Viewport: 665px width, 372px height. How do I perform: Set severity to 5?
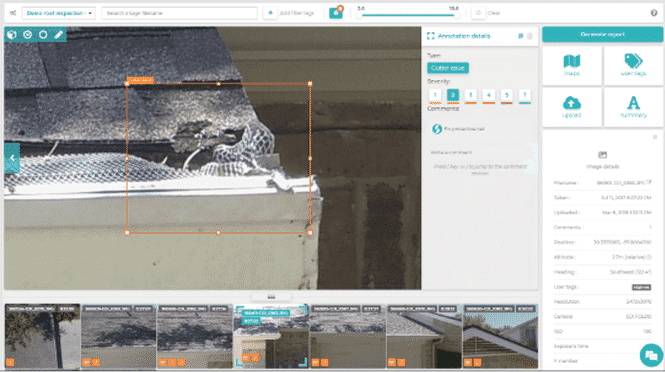point(506,95)
